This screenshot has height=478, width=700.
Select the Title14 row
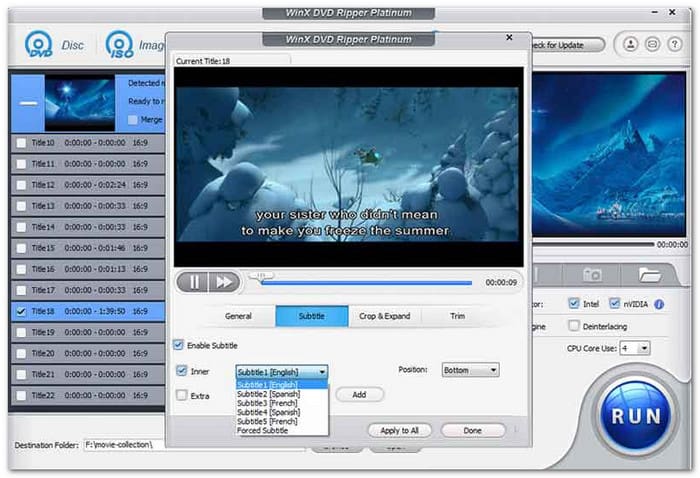pyautogui.click(x=88, y=227)
